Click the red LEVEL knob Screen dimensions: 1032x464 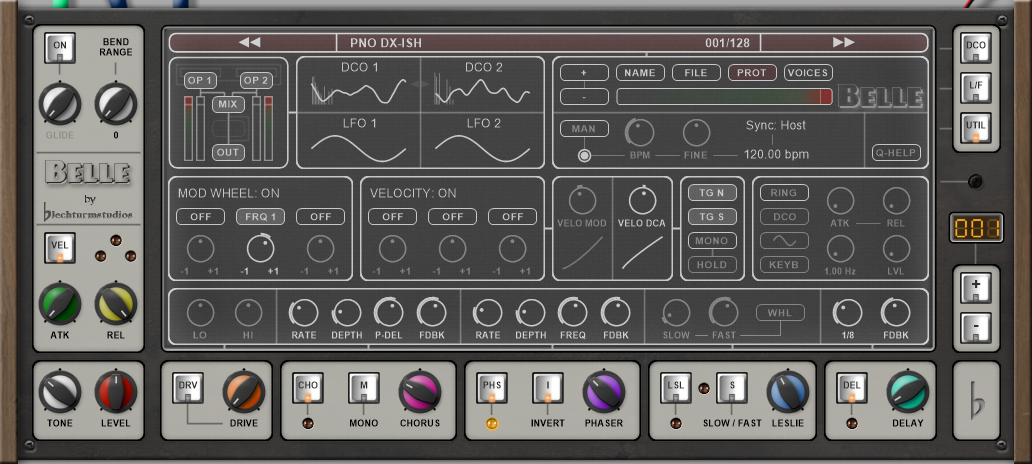[115, 392]
